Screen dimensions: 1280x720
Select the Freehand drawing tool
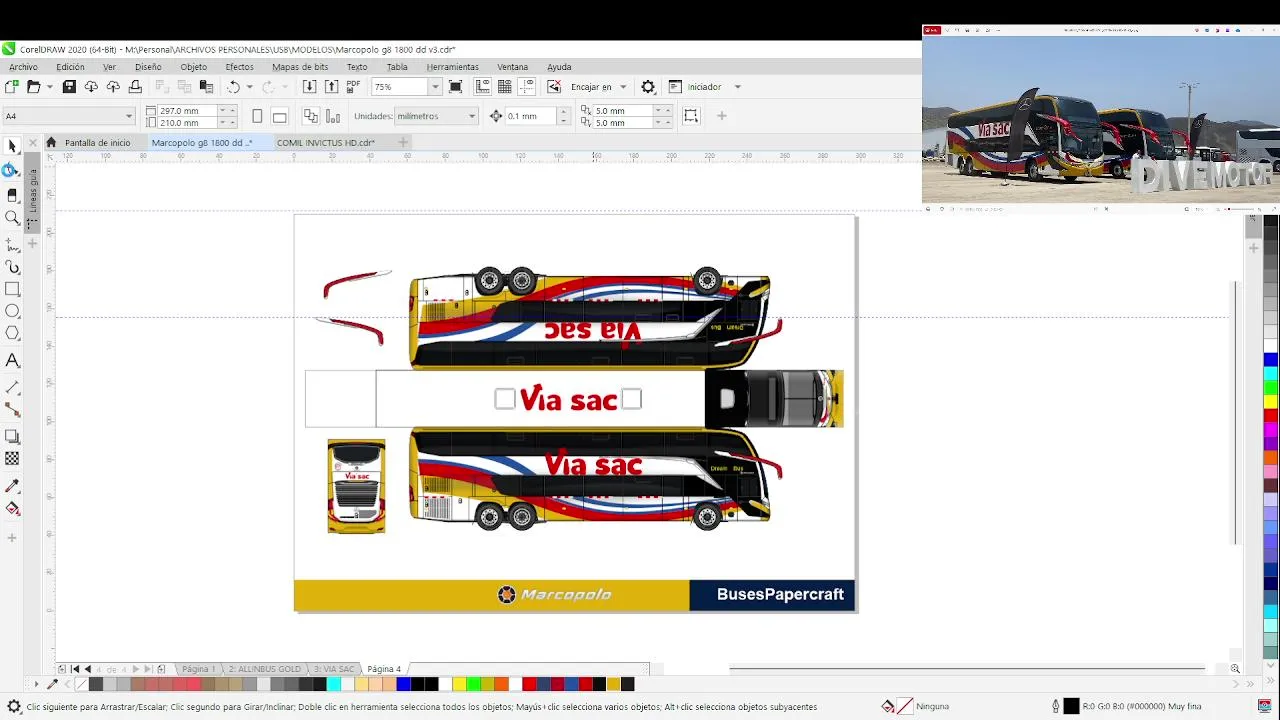(x=12, y=243)
